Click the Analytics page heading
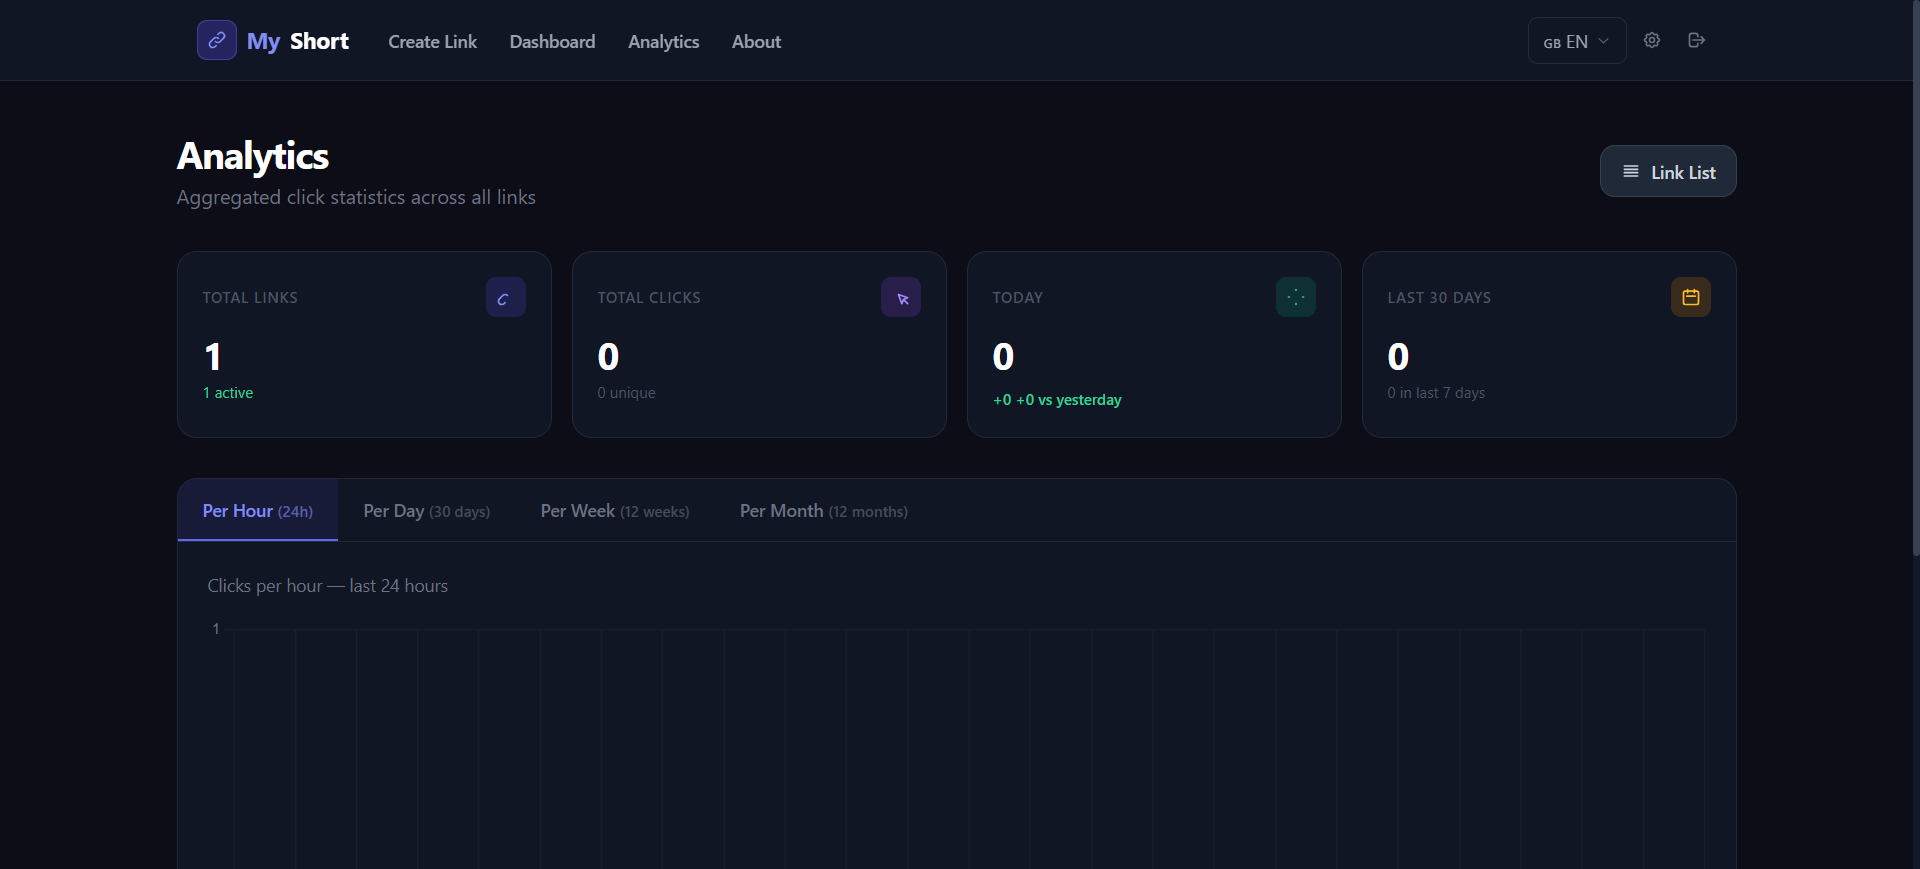The height and width of the screenshot is (869, 1920). (x=253, y=156)
